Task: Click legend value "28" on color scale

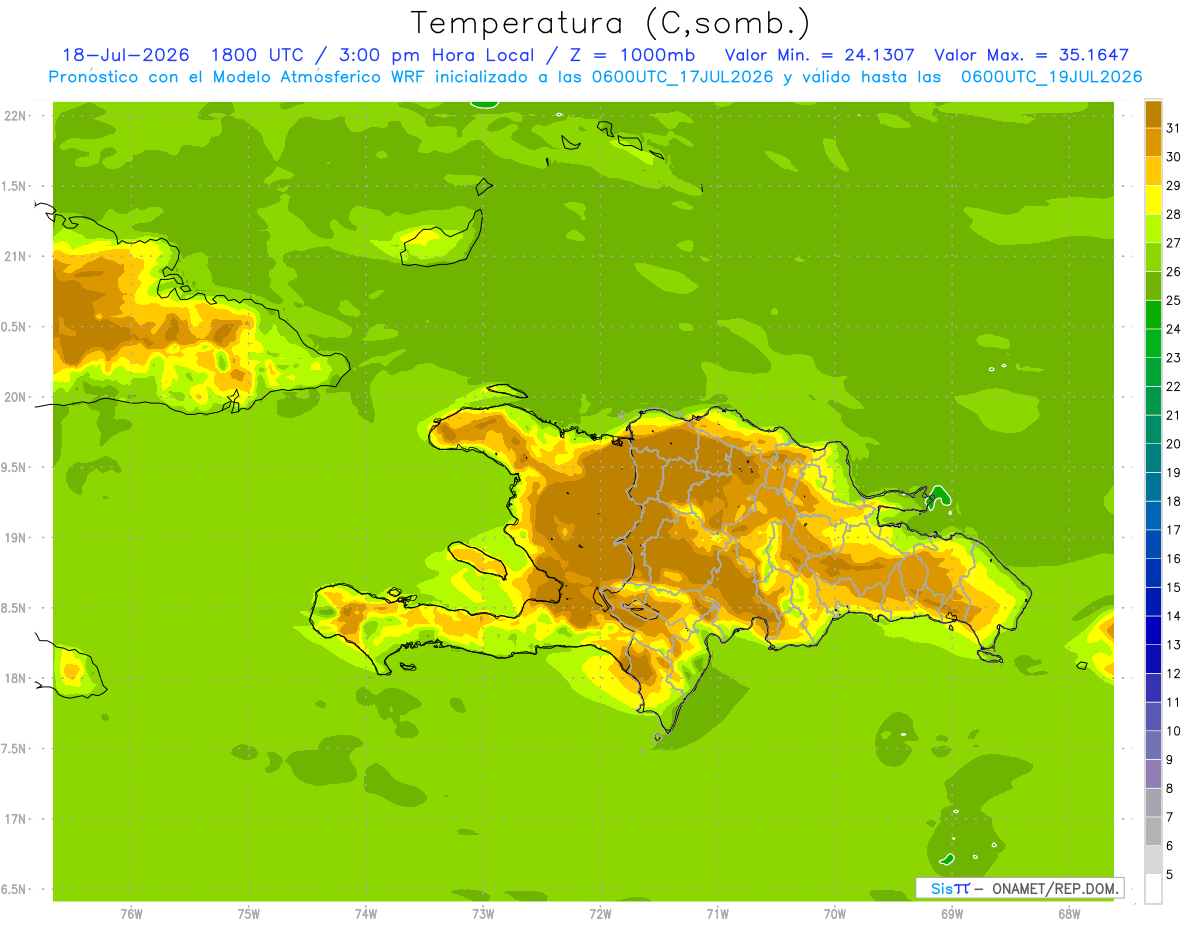Action: coord(1173,214)
